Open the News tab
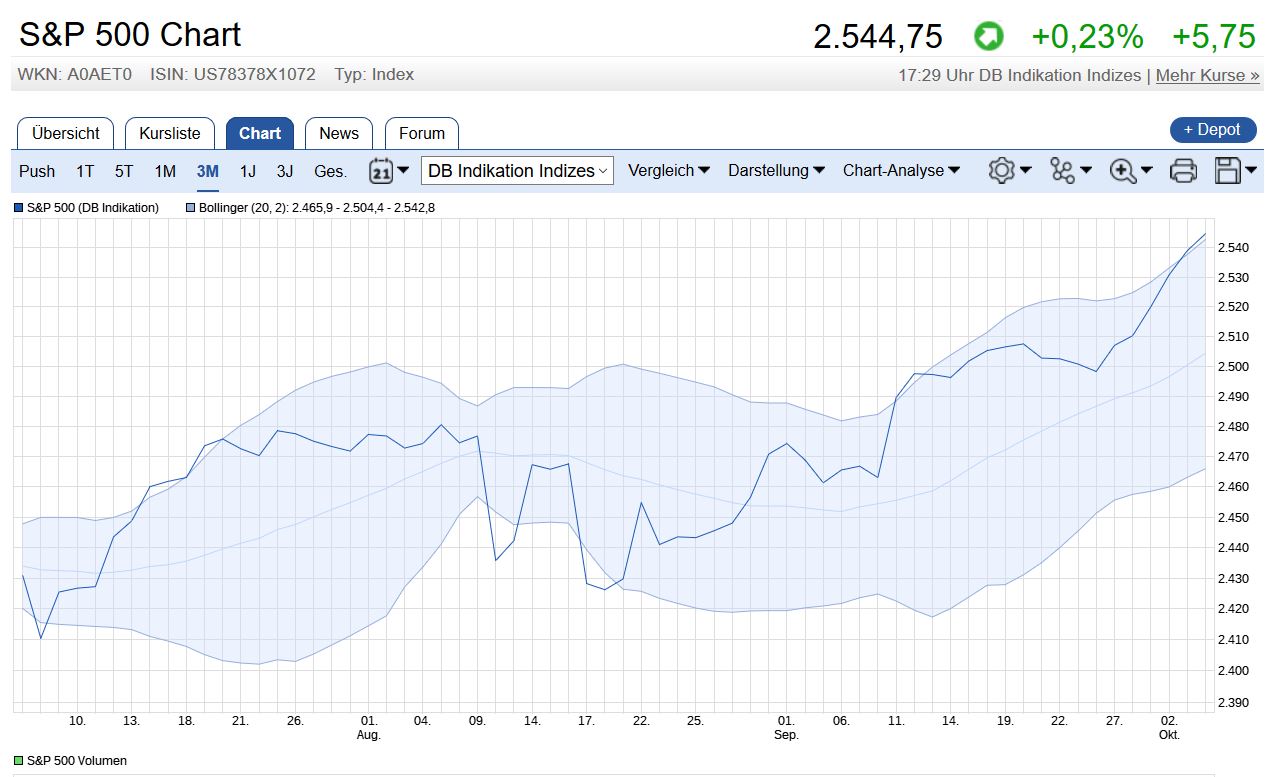 pyautogui.click(x=339, y=133)
